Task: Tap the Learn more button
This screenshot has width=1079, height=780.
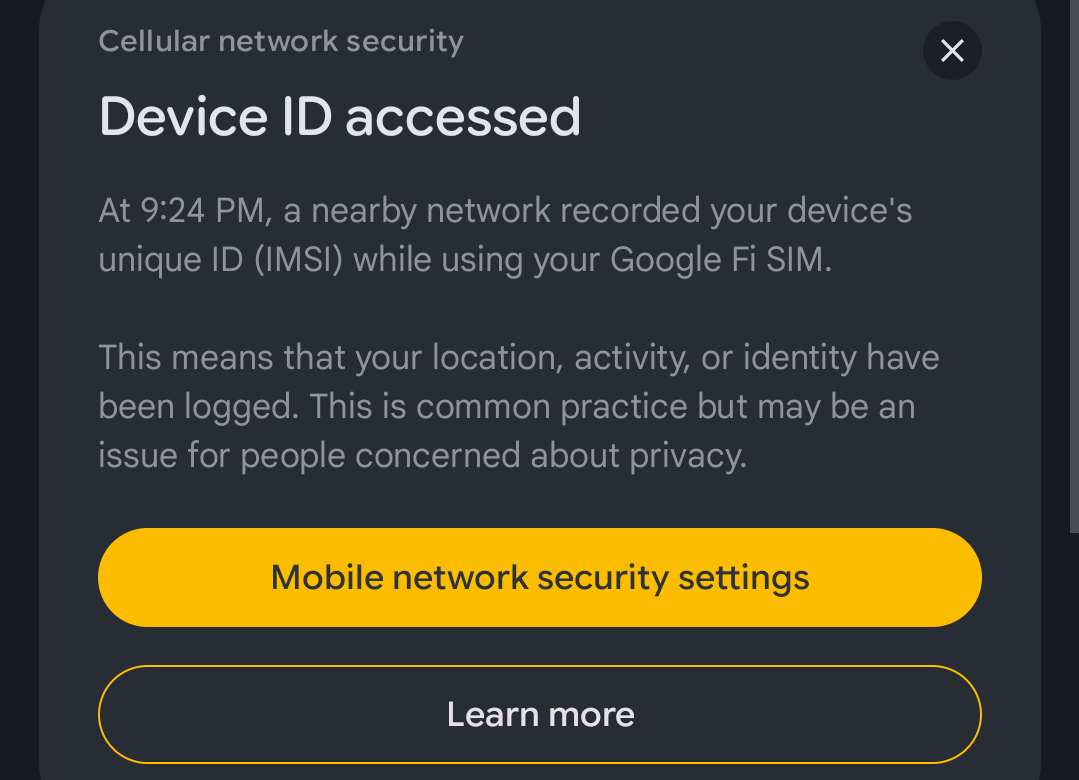Action: 540,715
